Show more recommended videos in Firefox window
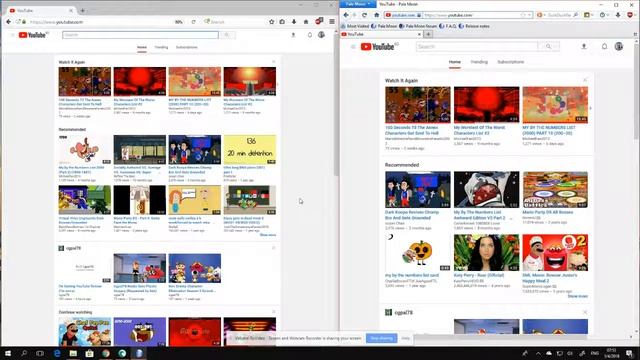Image resolution: width=640 pixels, height=360 pixels. (x=268, y=235)
